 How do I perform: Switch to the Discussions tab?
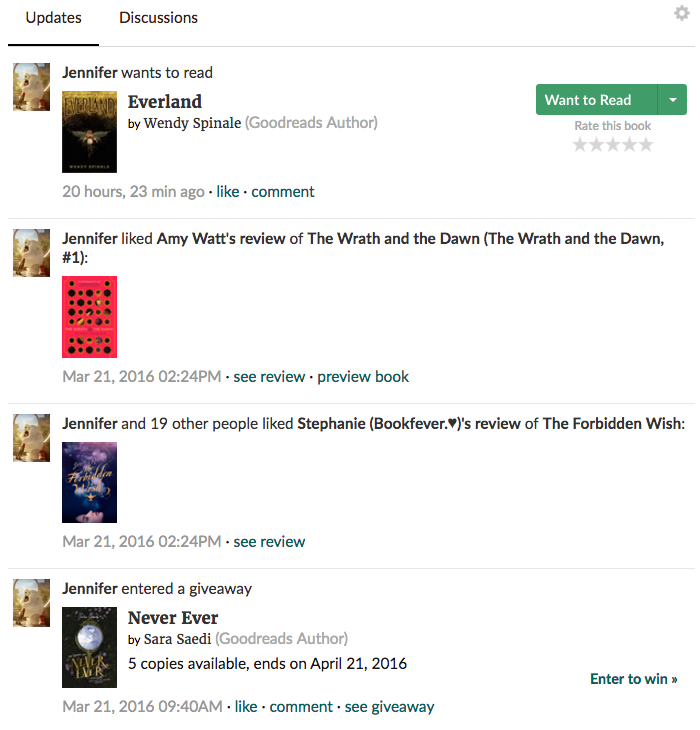click(158, 18)
